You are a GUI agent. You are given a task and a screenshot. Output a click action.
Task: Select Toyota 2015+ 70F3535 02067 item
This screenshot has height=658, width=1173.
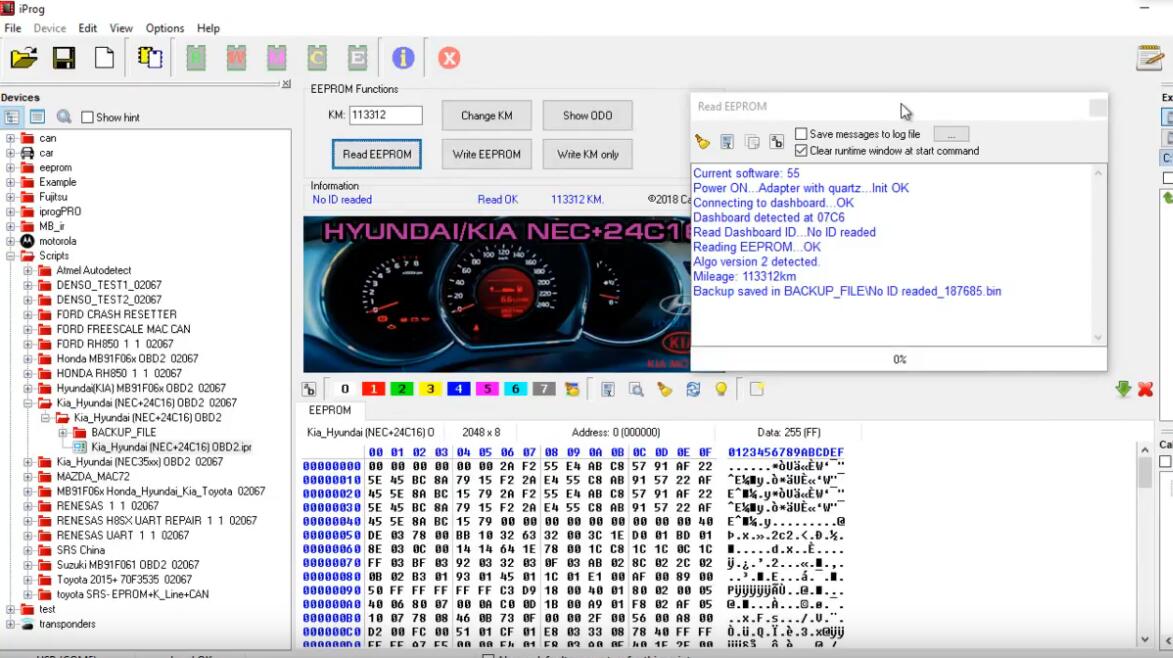124,580
